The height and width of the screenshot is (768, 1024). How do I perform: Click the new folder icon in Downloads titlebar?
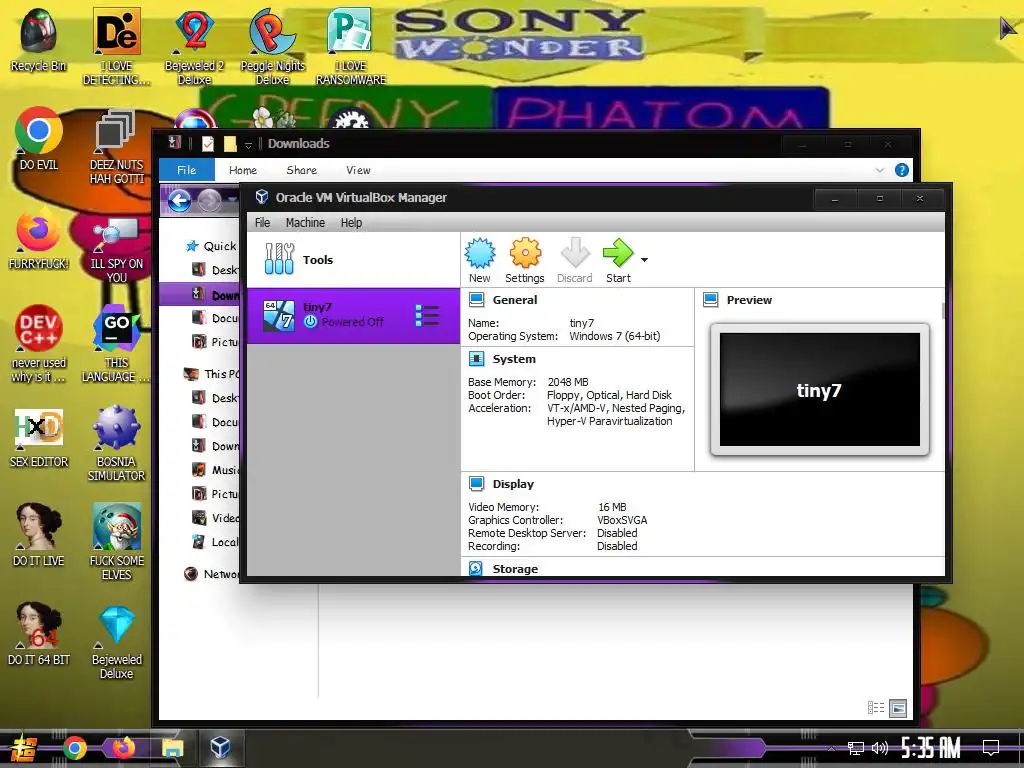230,144
